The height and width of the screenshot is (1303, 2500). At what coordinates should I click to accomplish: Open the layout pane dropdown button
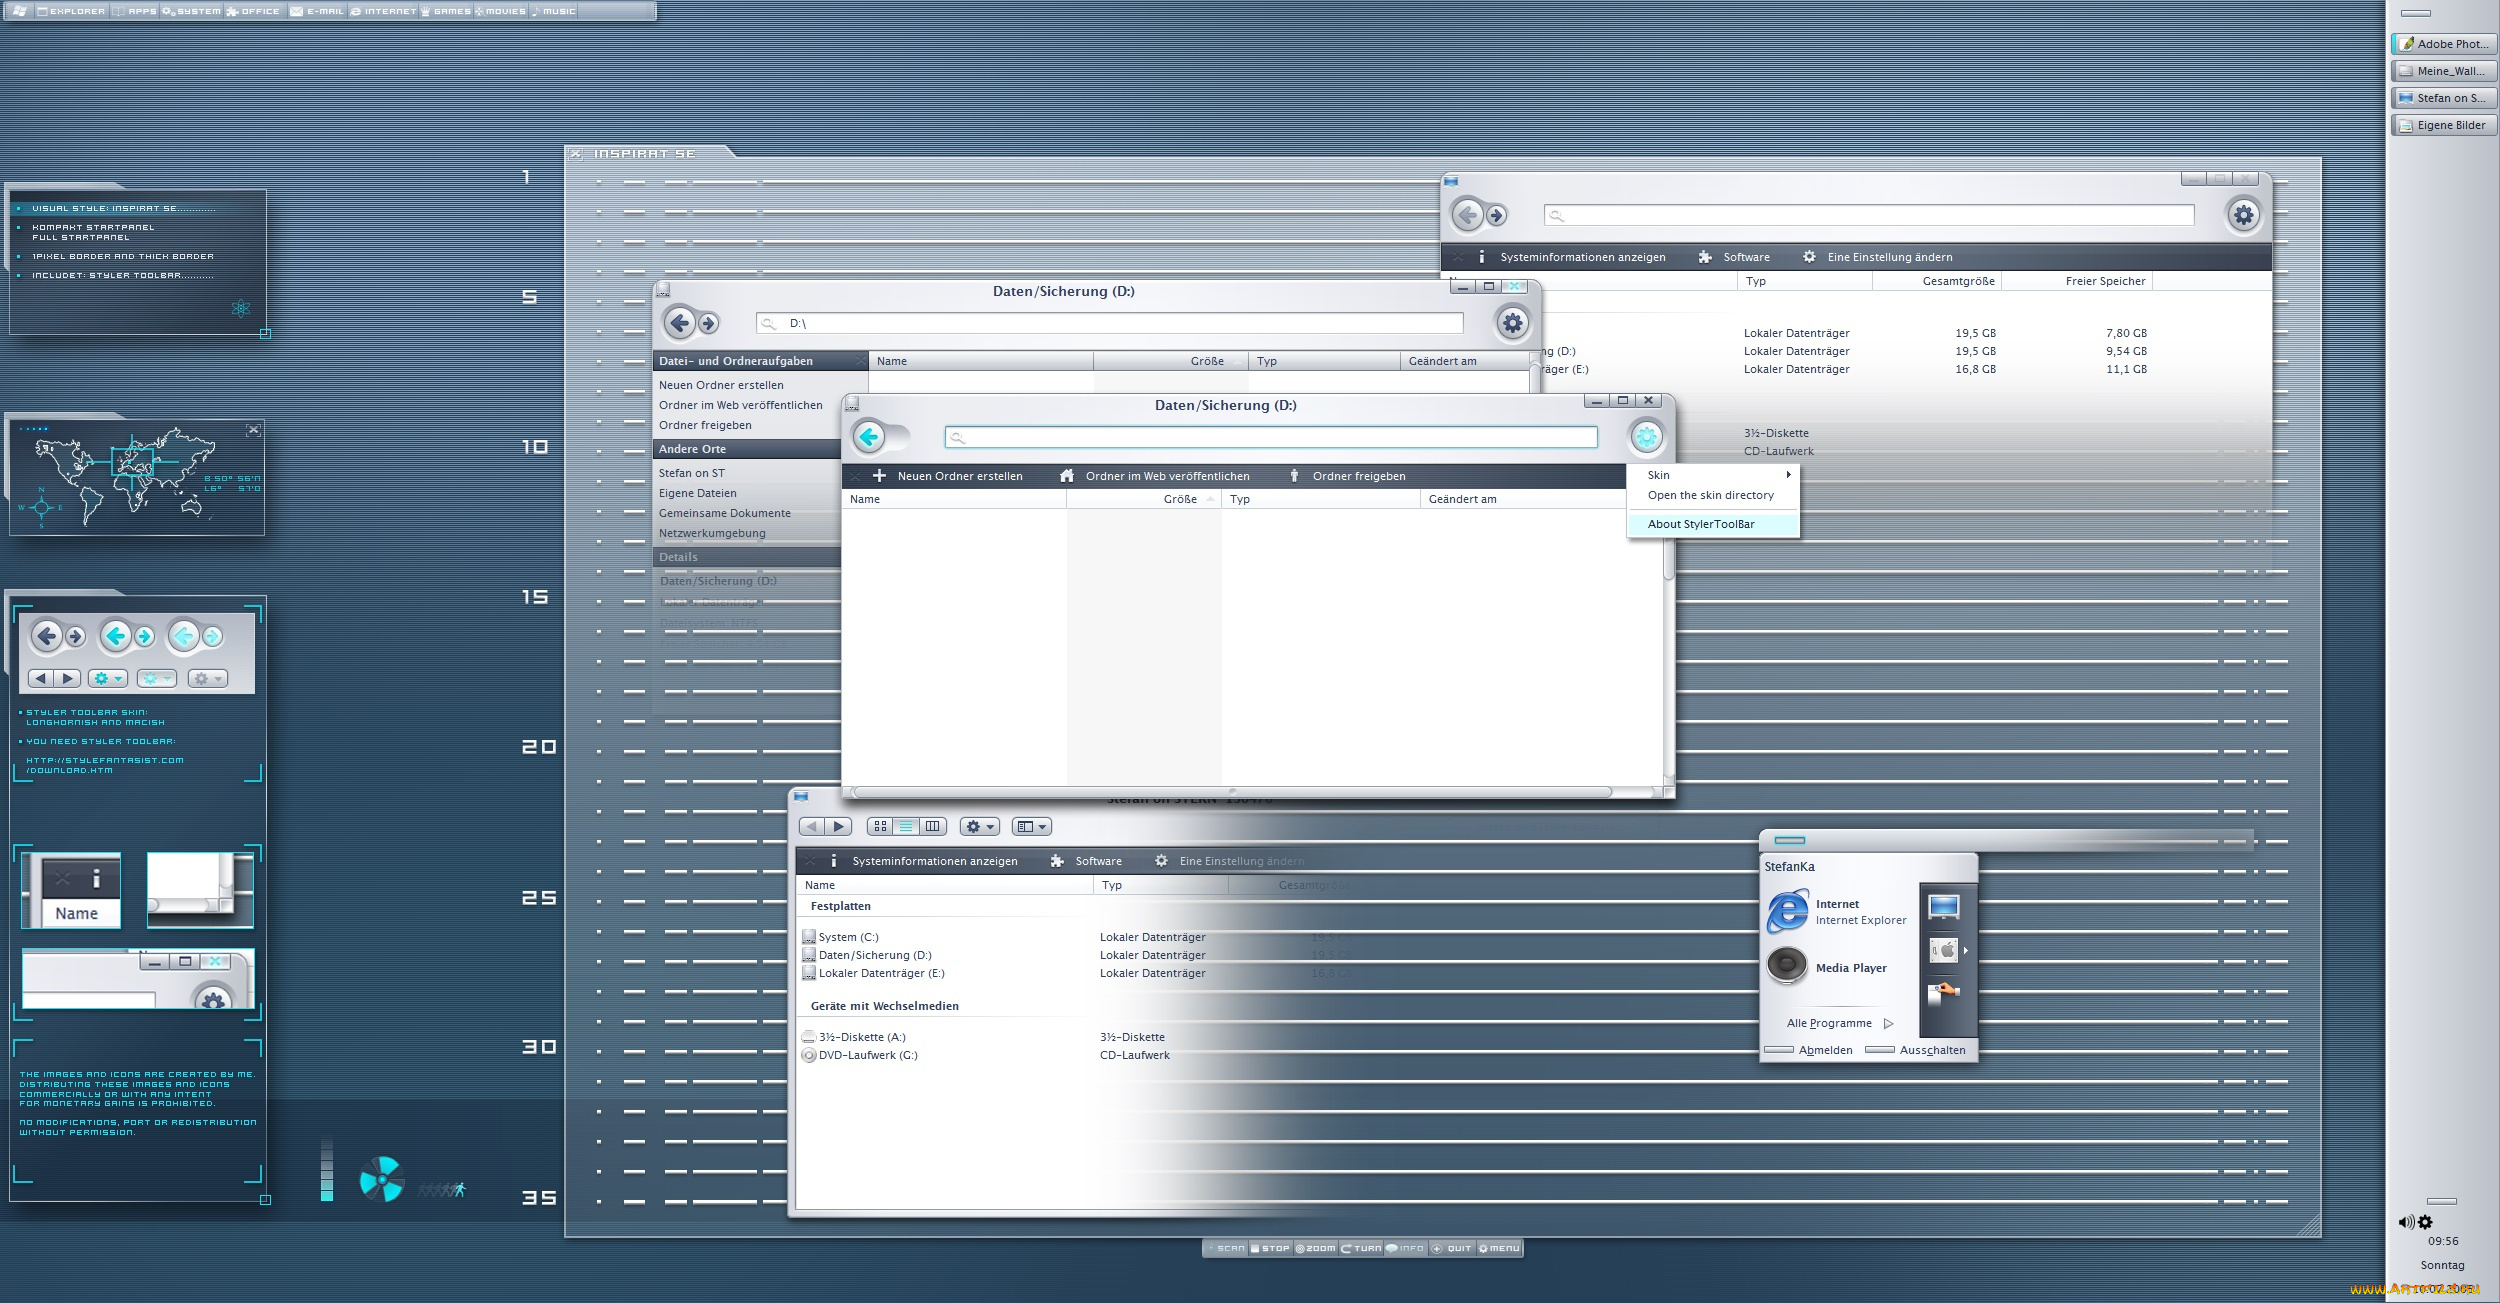pyautogui.click(x=1031, y=826)
